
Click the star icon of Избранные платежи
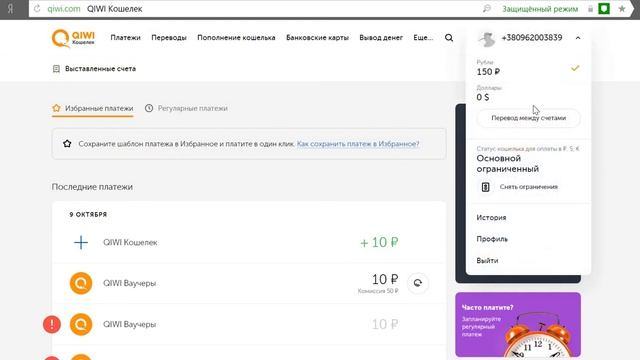[x=56, y=108]
